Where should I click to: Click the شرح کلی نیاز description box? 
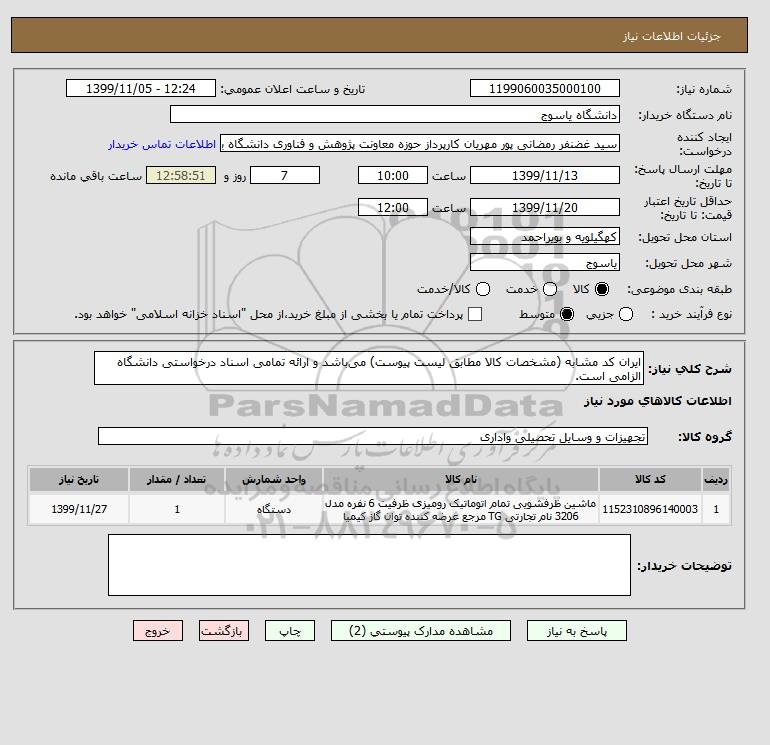click(369, 368)
